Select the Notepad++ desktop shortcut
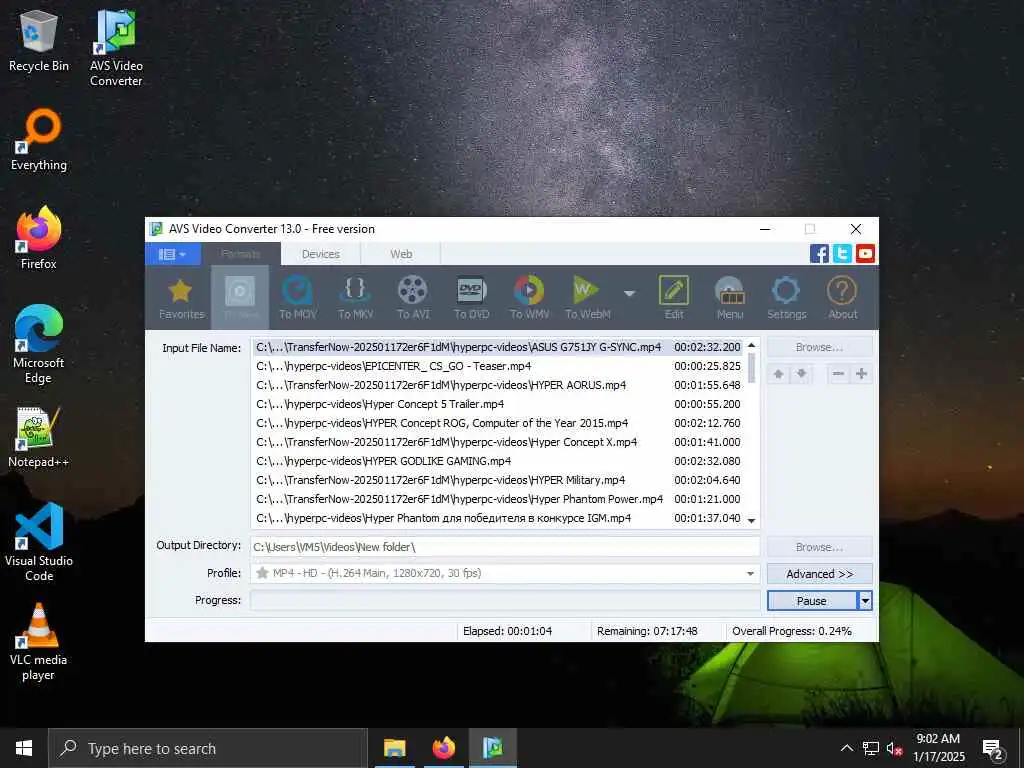Image resolution: width=1024 pixels, height=768 pixels. click(x=39, y=436)
